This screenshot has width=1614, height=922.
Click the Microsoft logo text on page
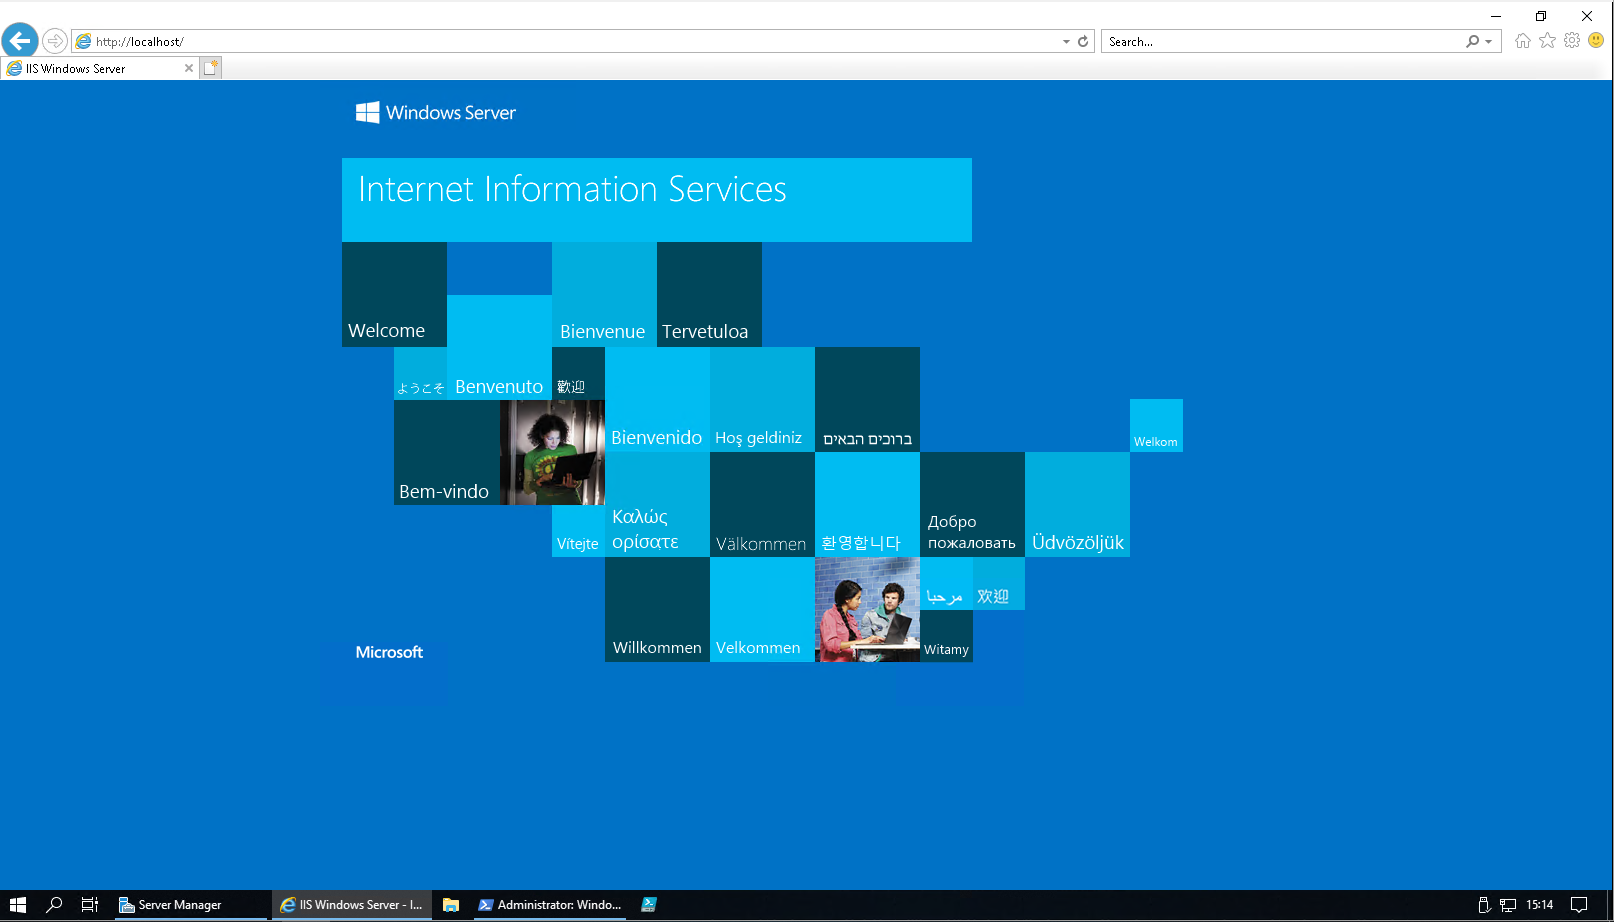pyautogui.click(x=389, y=652)
